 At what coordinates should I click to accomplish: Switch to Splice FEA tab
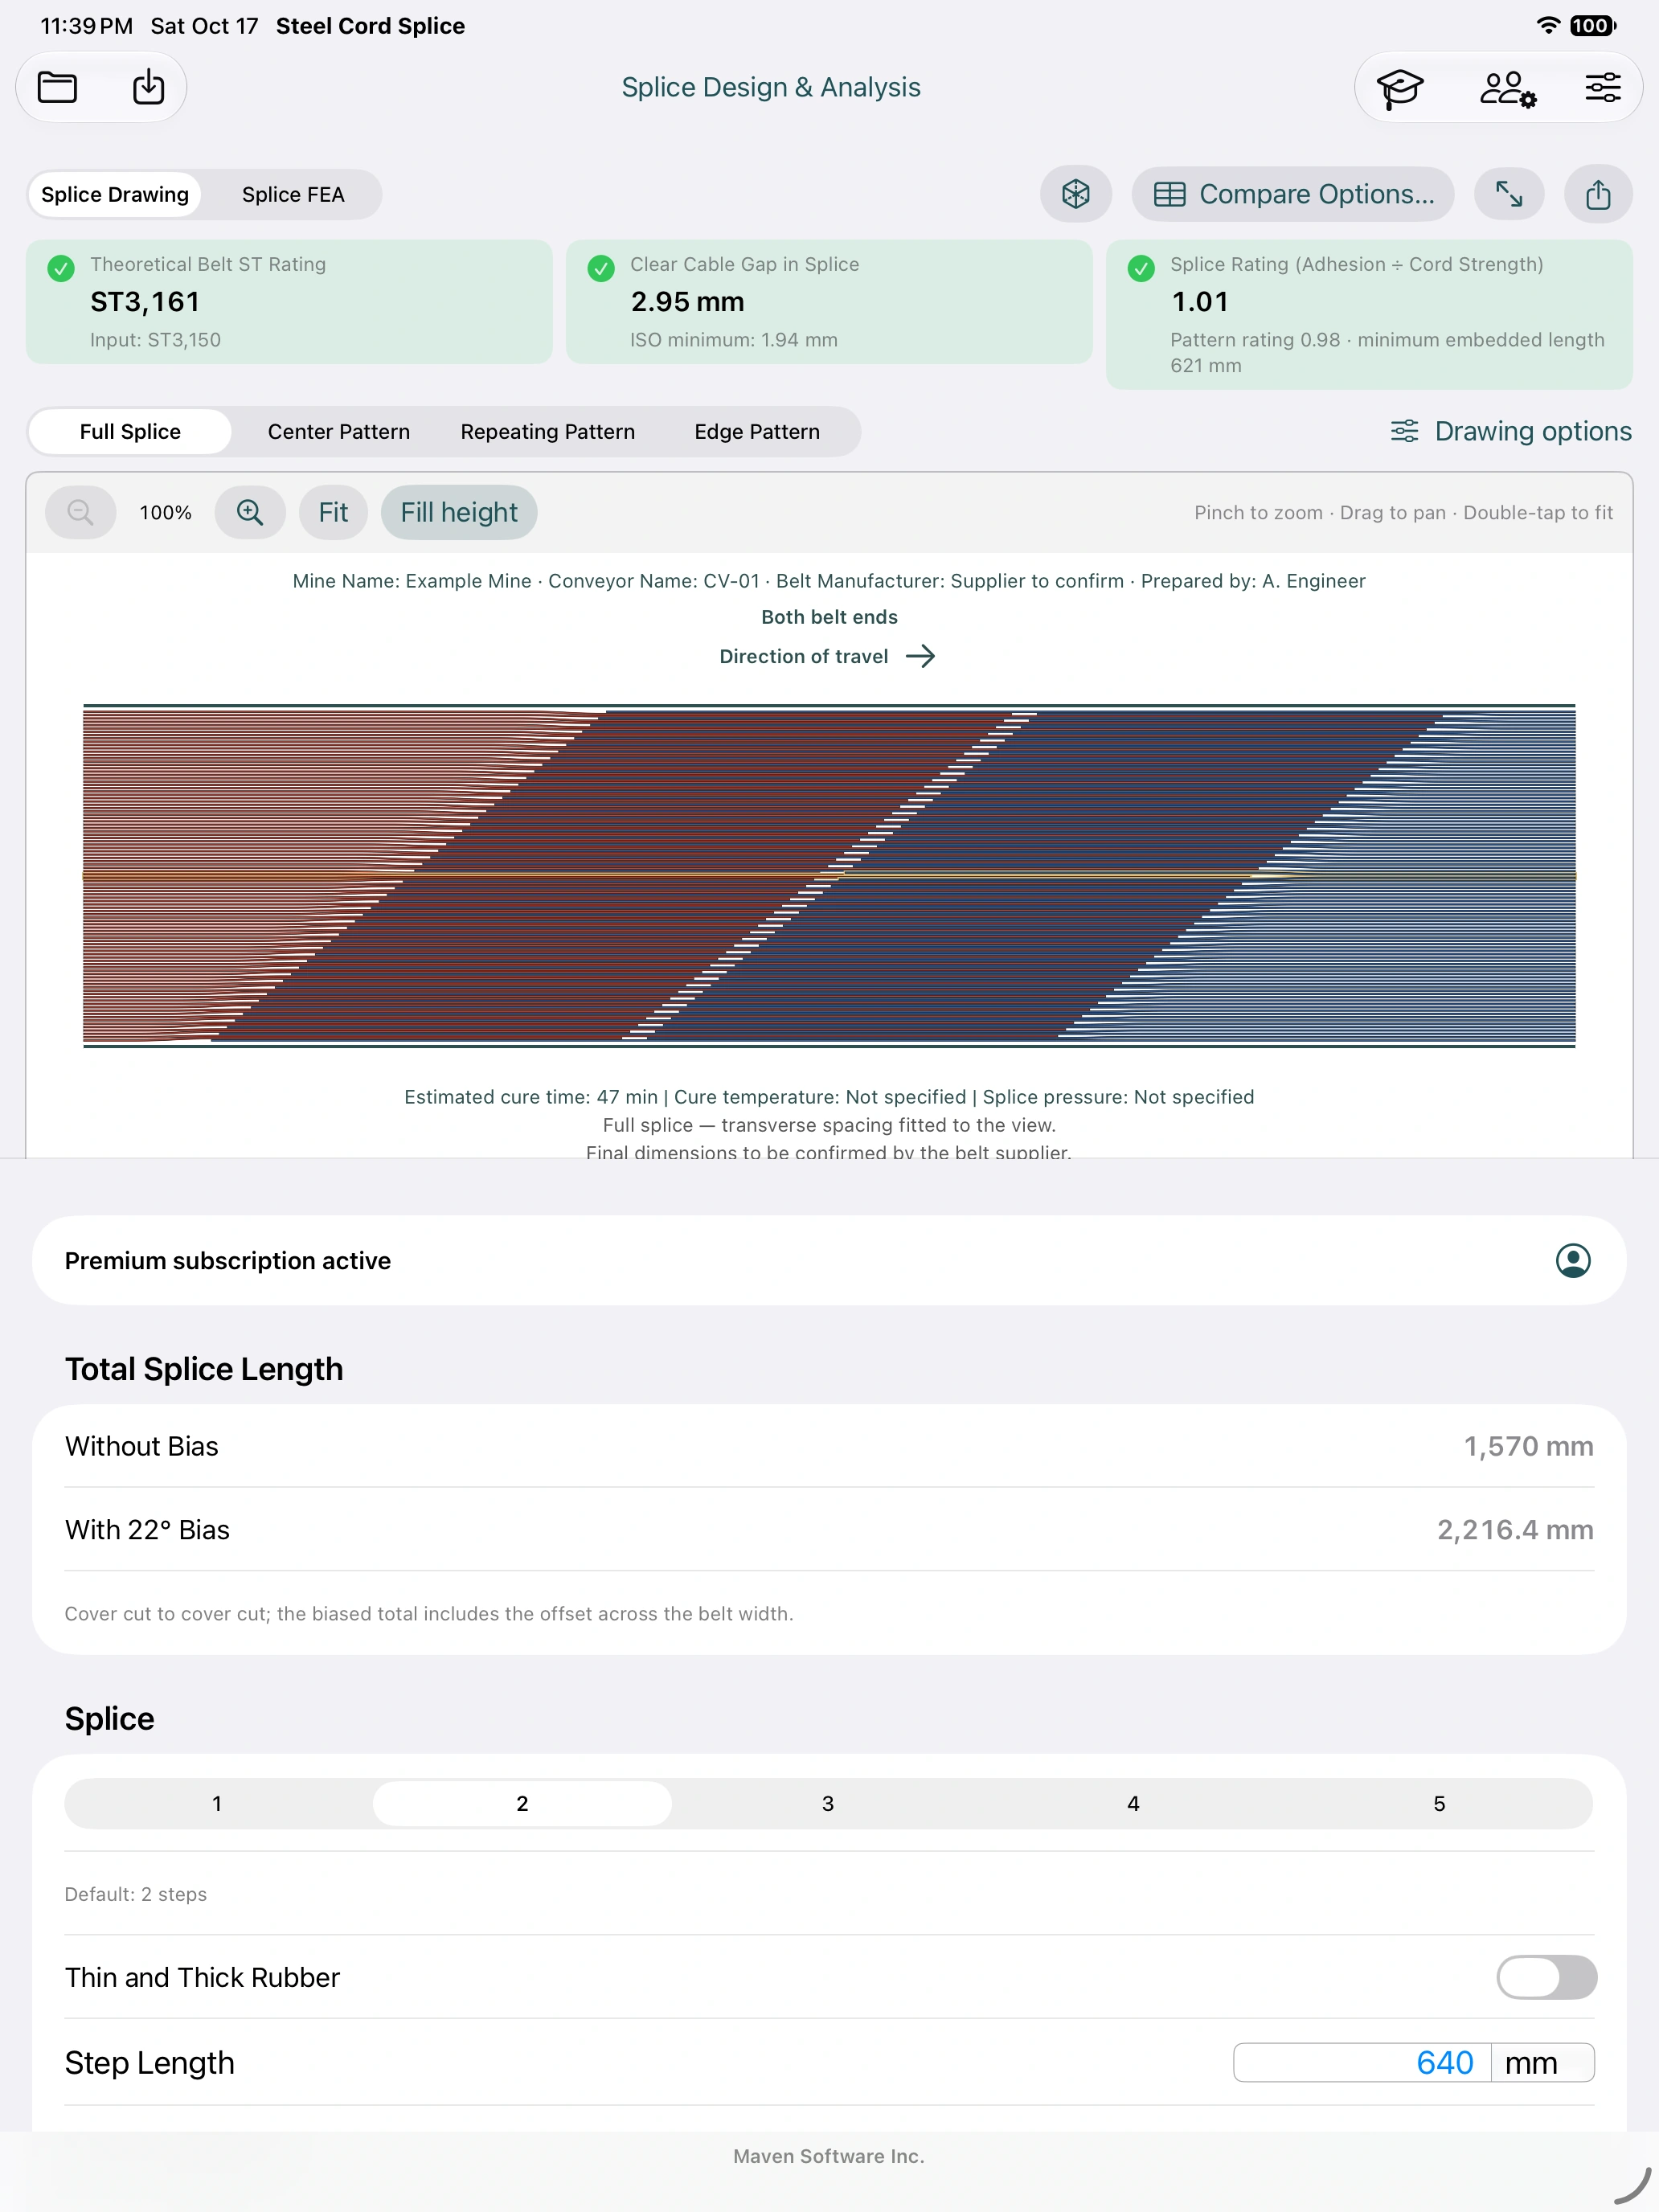[293, 194]
